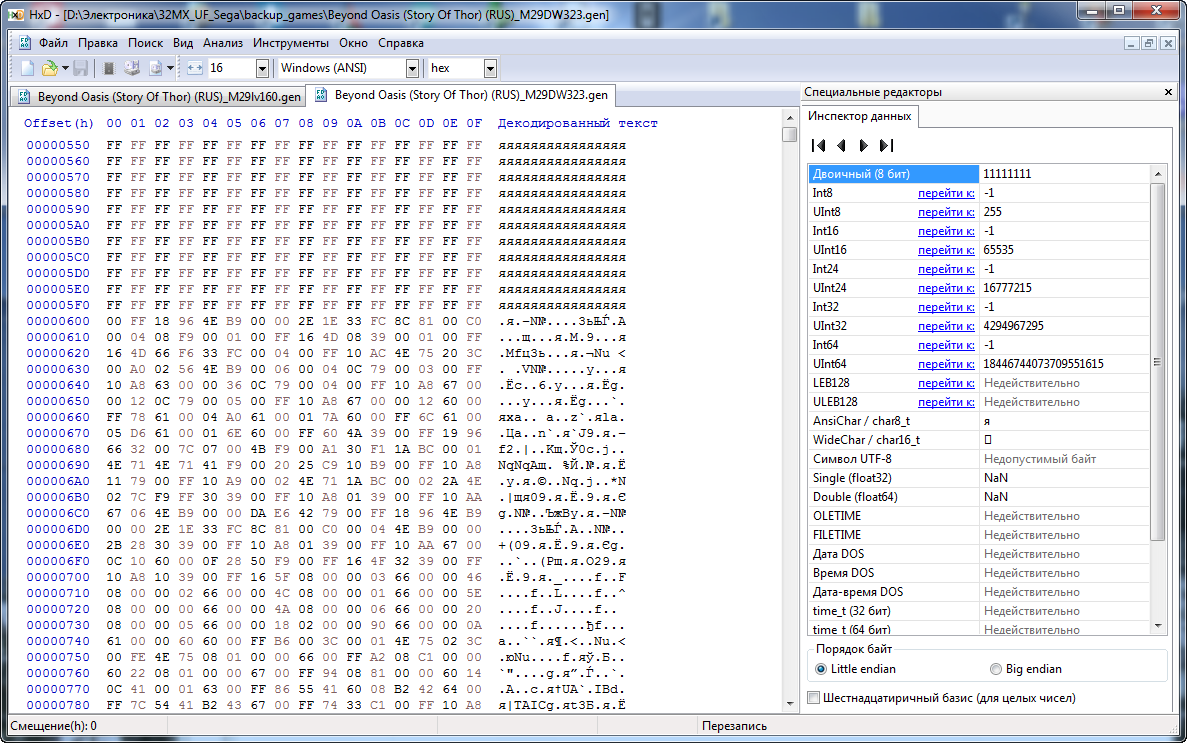Viewport: 1187px width, 743px height.
Task: Click the grayed Save floppy icon
Action: [80, 68]
